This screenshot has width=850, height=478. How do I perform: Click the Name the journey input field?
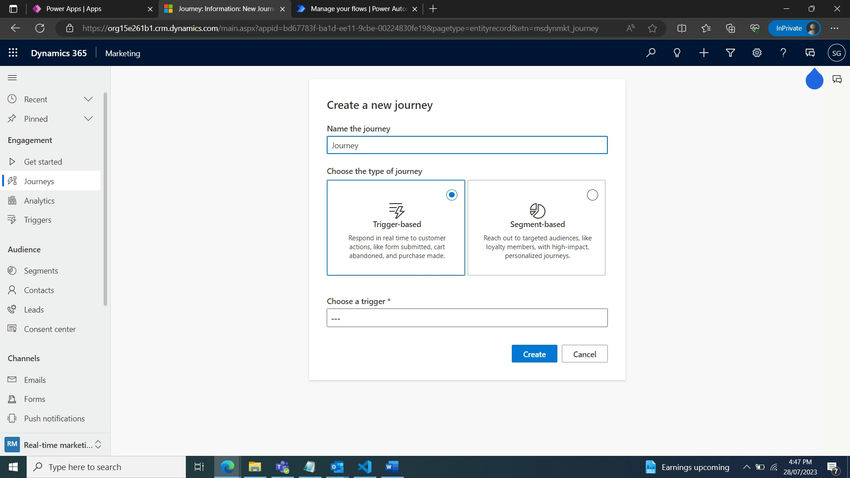click(467, 145)
